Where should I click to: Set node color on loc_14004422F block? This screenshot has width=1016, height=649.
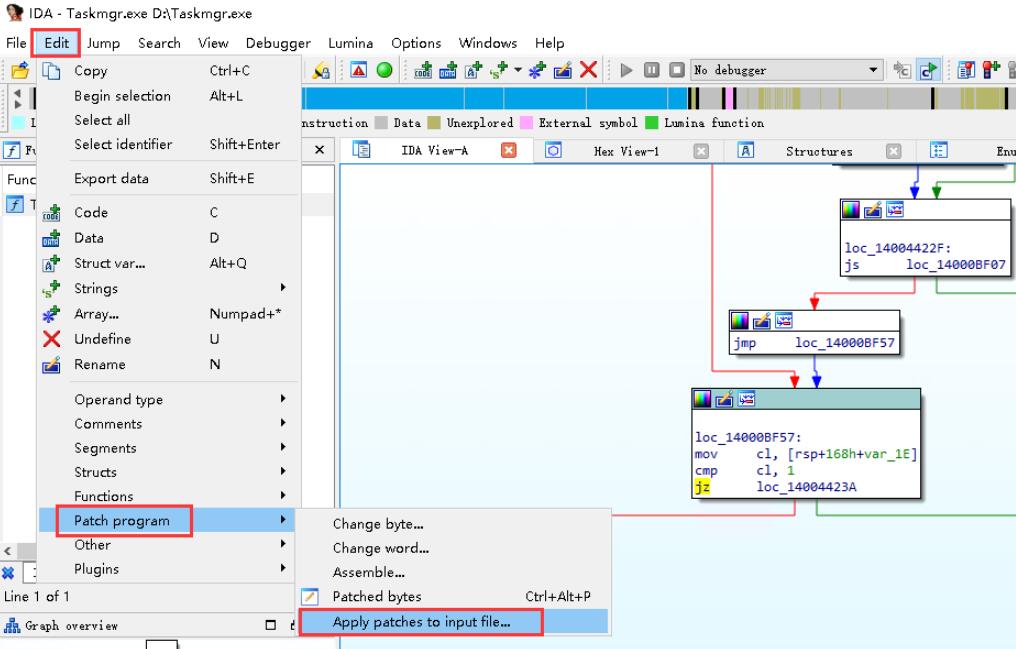(850, 210)
